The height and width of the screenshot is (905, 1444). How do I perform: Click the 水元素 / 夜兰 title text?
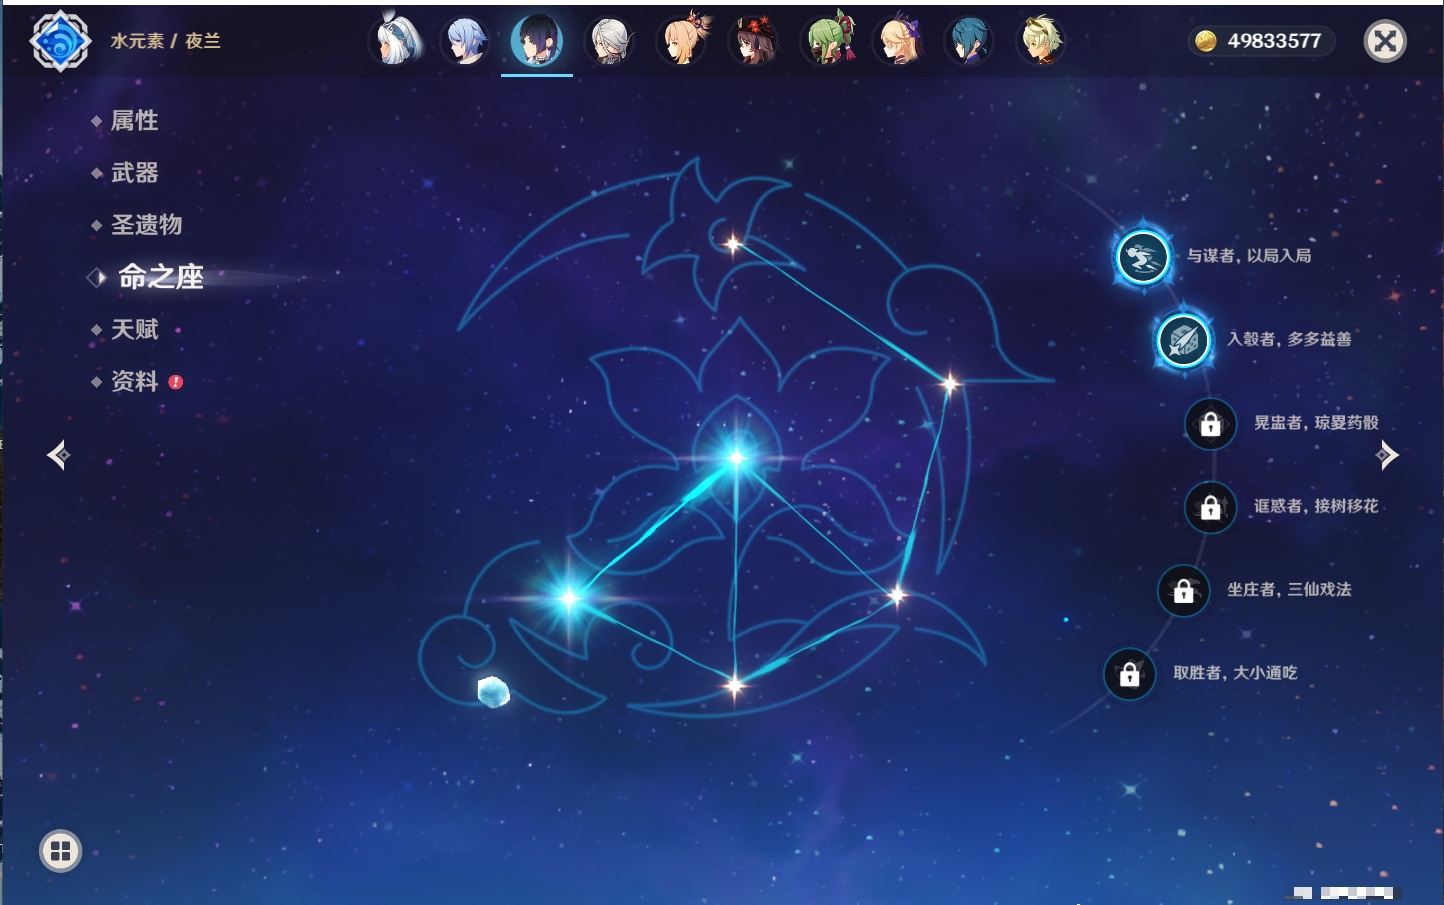click(x=165, y=41)
